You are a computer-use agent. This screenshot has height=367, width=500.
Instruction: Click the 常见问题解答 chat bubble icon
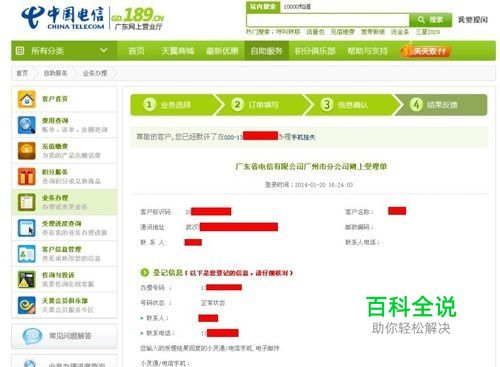click(32, 336)
